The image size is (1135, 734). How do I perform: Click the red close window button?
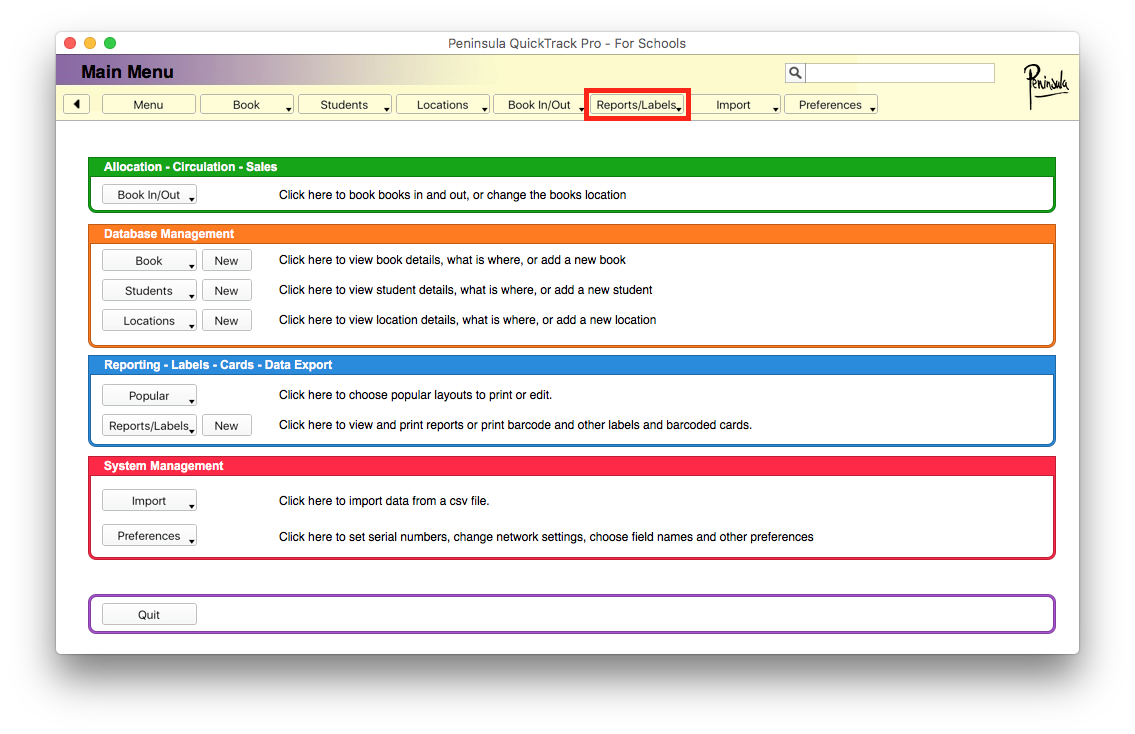pyautogui.click(x=70, y=43)
